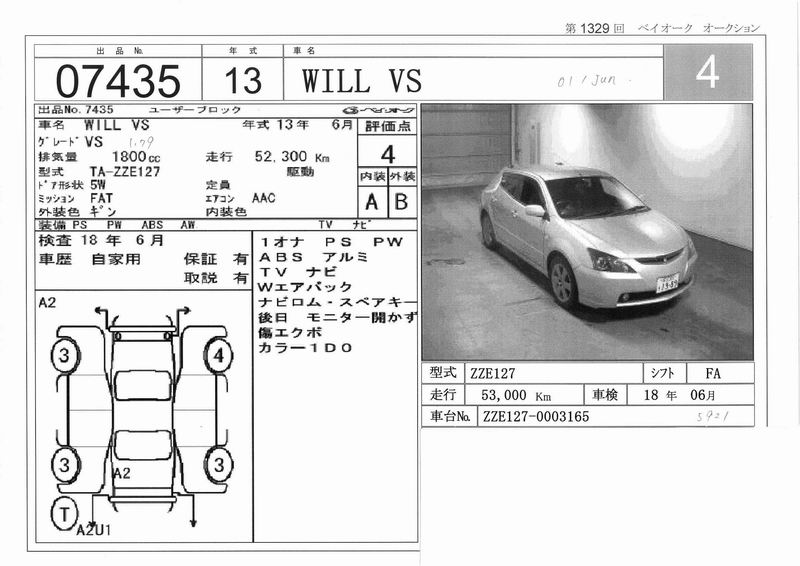The image size is (800, 566).
Task: Click the 取説 有 manual text
Action: (x=216, y=278)
